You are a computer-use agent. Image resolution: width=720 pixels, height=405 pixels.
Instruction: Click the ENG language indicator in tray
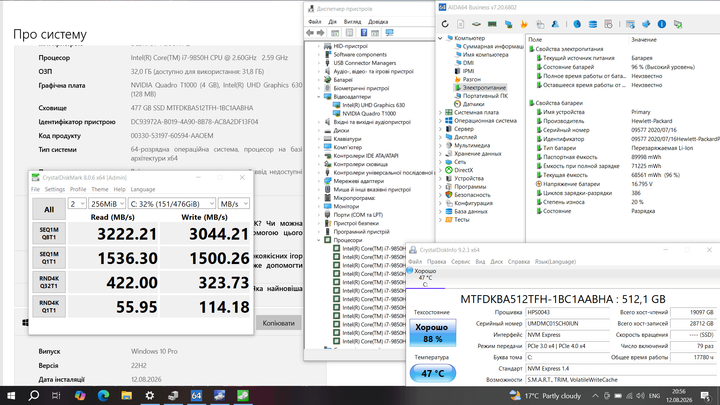[x=654, y=395]
